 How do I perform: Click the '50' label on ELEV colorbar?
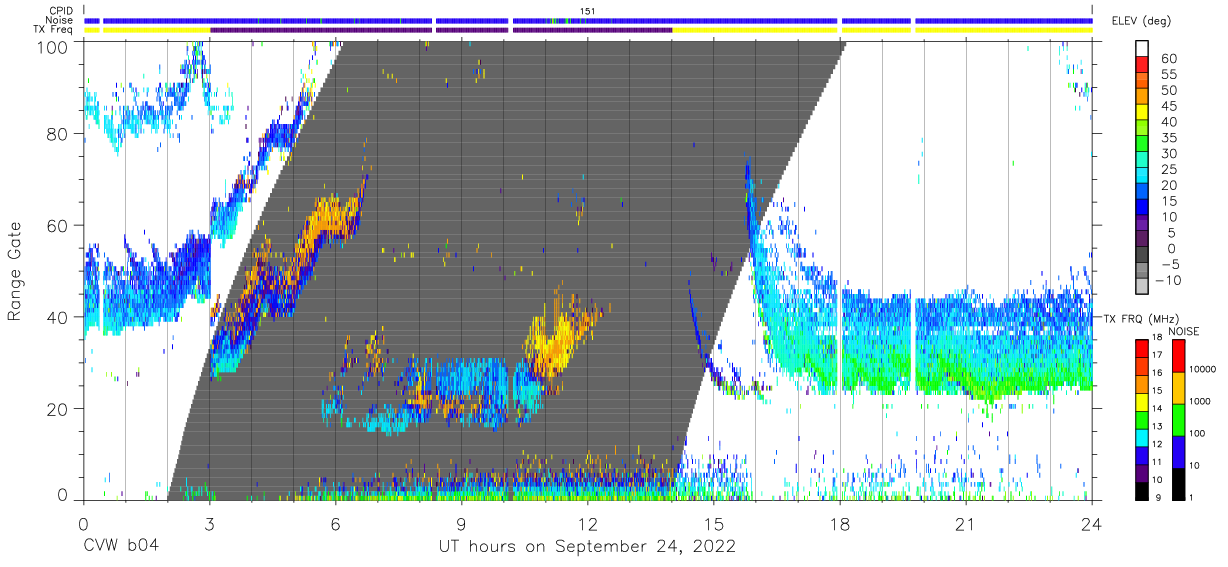(1168, 91)
